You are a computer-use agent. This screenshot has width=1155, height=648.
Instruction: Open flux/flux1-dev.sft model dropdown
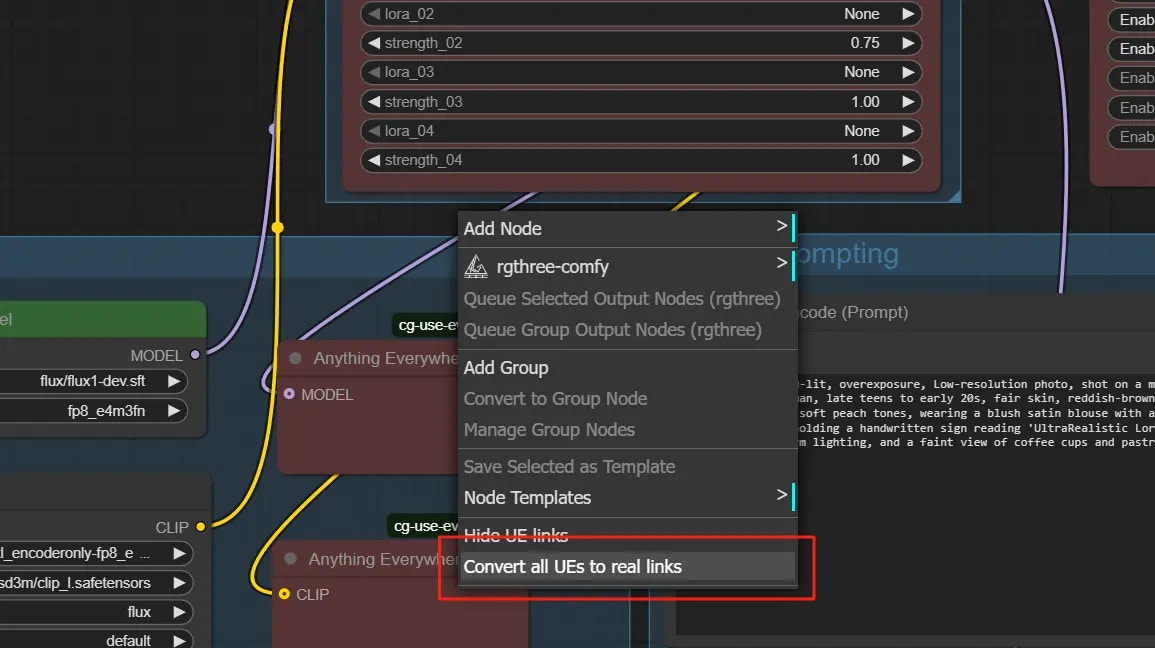click(94, 381)
